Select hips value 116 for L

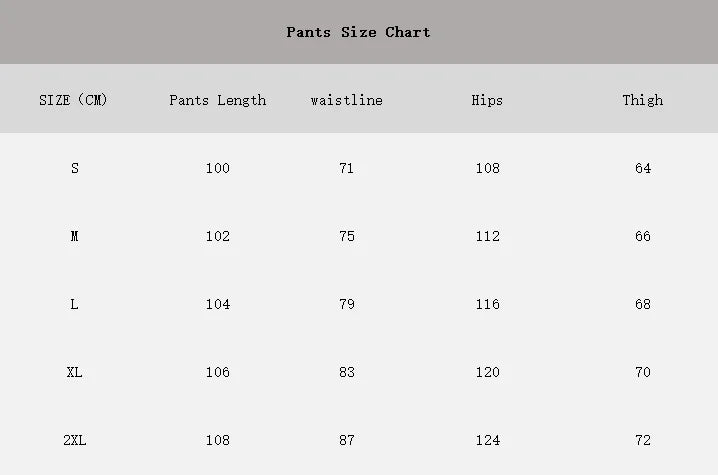click(488, 304)
